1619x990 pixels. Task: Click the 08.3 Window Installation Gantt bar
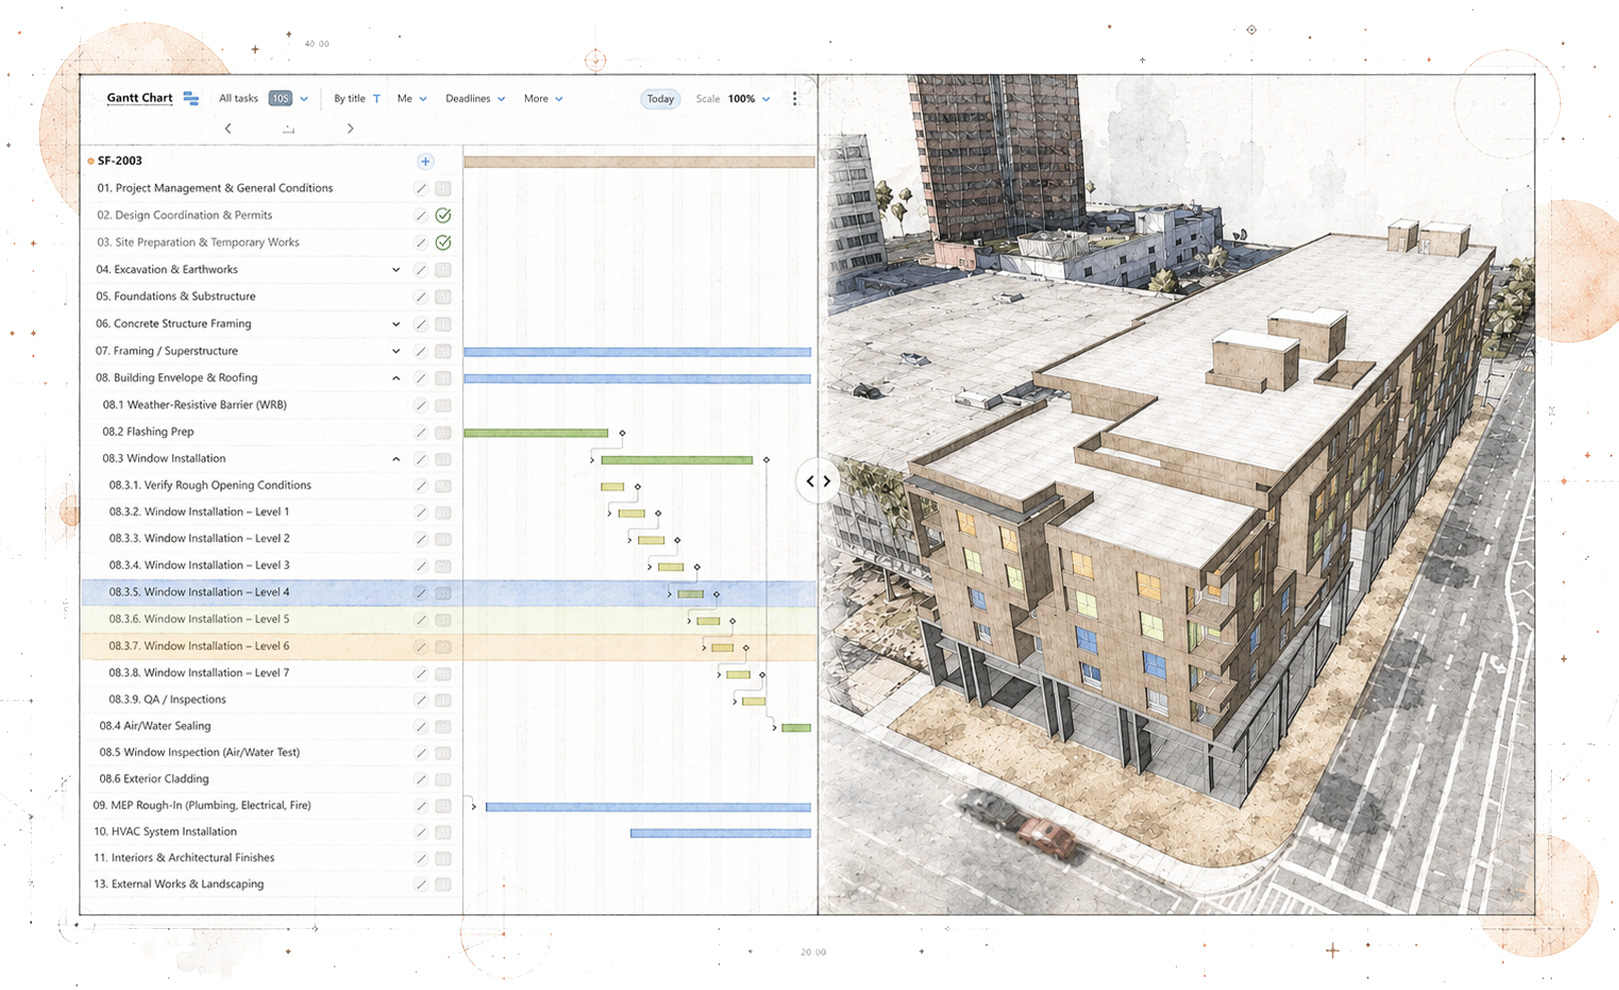point(677,460)
